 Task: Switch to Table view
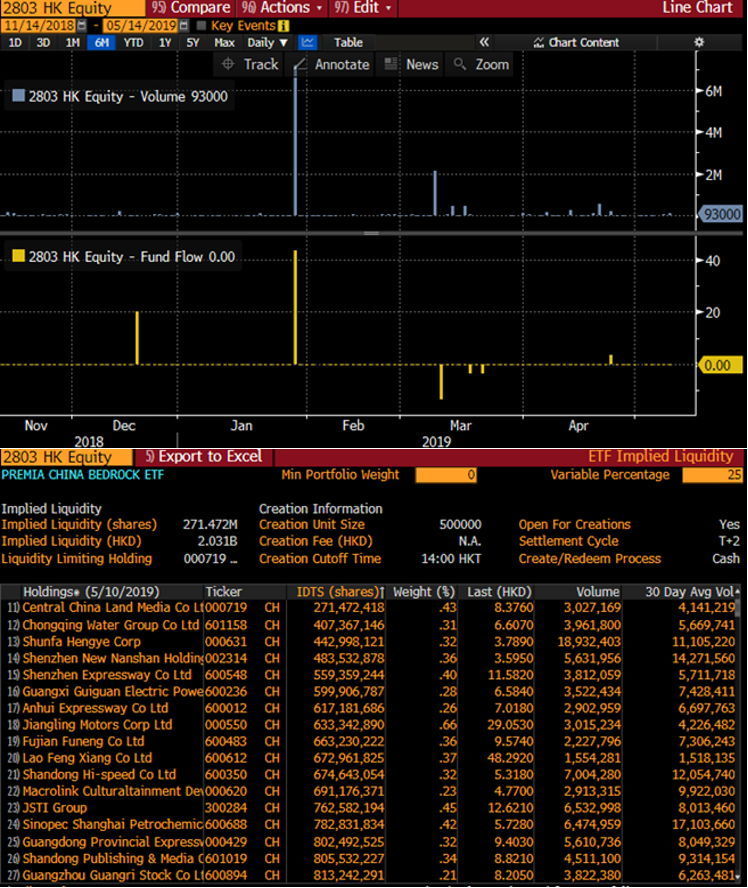[x=348, y=42]
